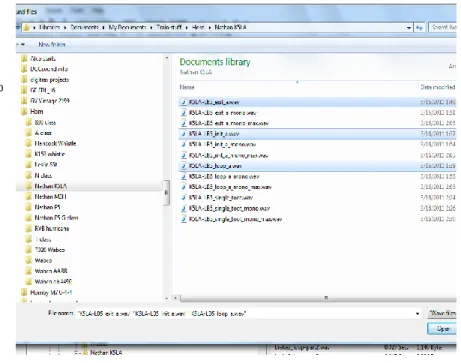This screenshot has height=363, width=461.
Task: Click the Documents breadcrumb in the address bar
Action: 84,27
